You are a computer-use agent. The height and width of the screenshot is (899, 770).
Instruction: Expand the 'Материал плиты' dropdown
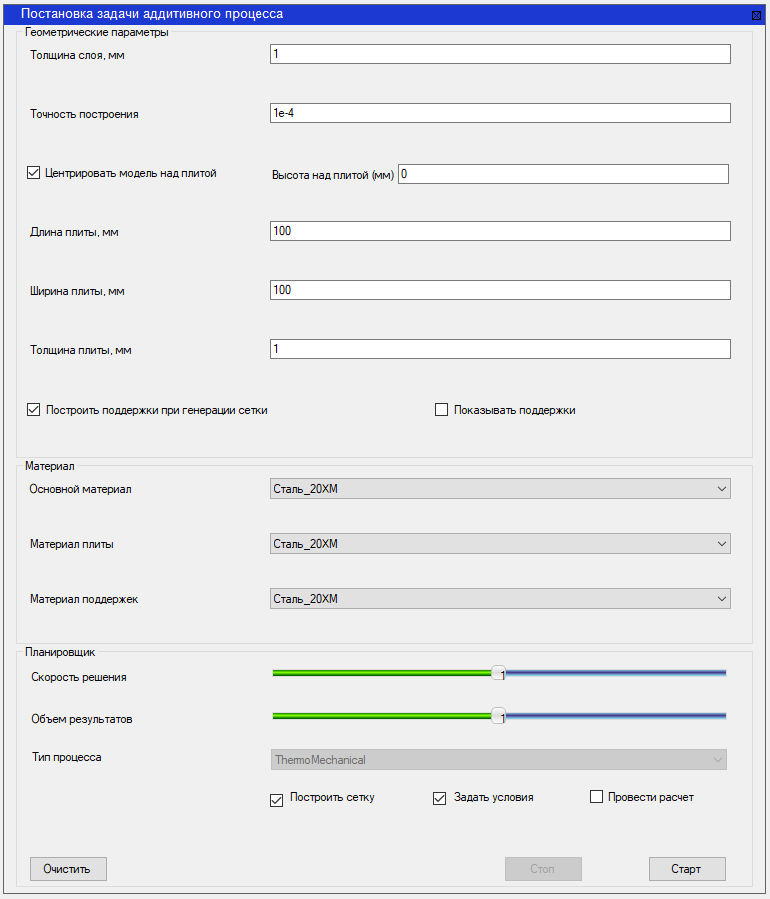(x=500, y=544)
